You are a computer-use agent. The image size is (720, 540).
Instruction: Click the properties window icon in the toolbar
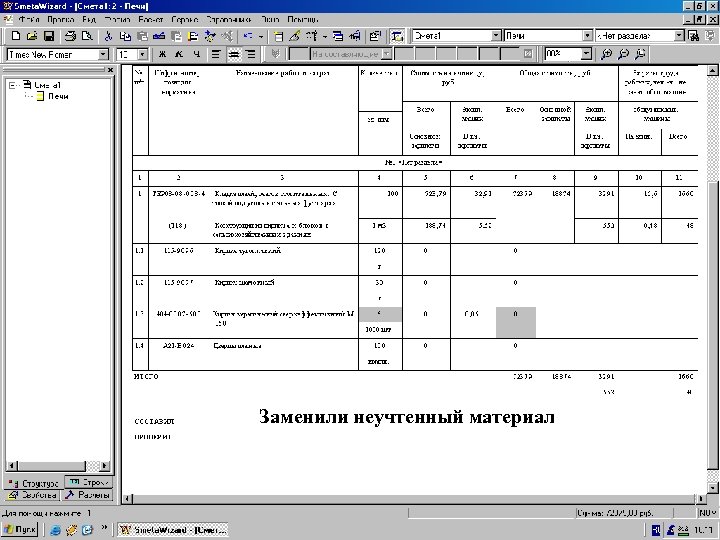point(375,36)
